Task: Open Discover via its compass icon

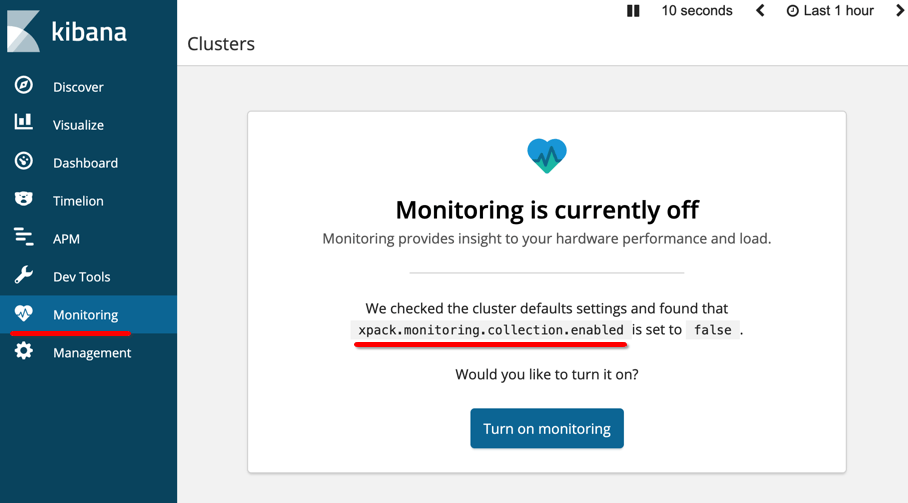Action: pyautogui.click(x=24, y=85)
